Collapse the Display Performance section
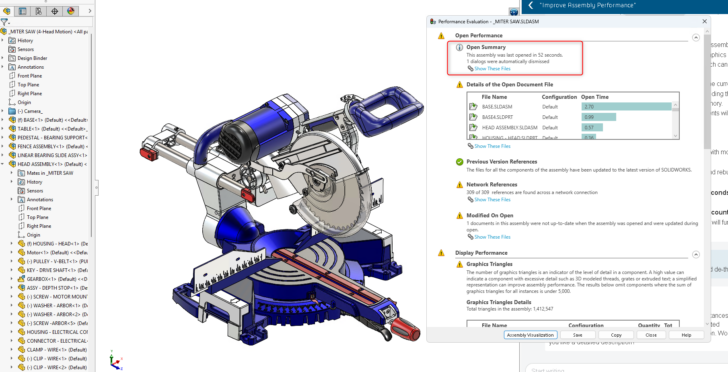728x372 pixels. [696, 255]
